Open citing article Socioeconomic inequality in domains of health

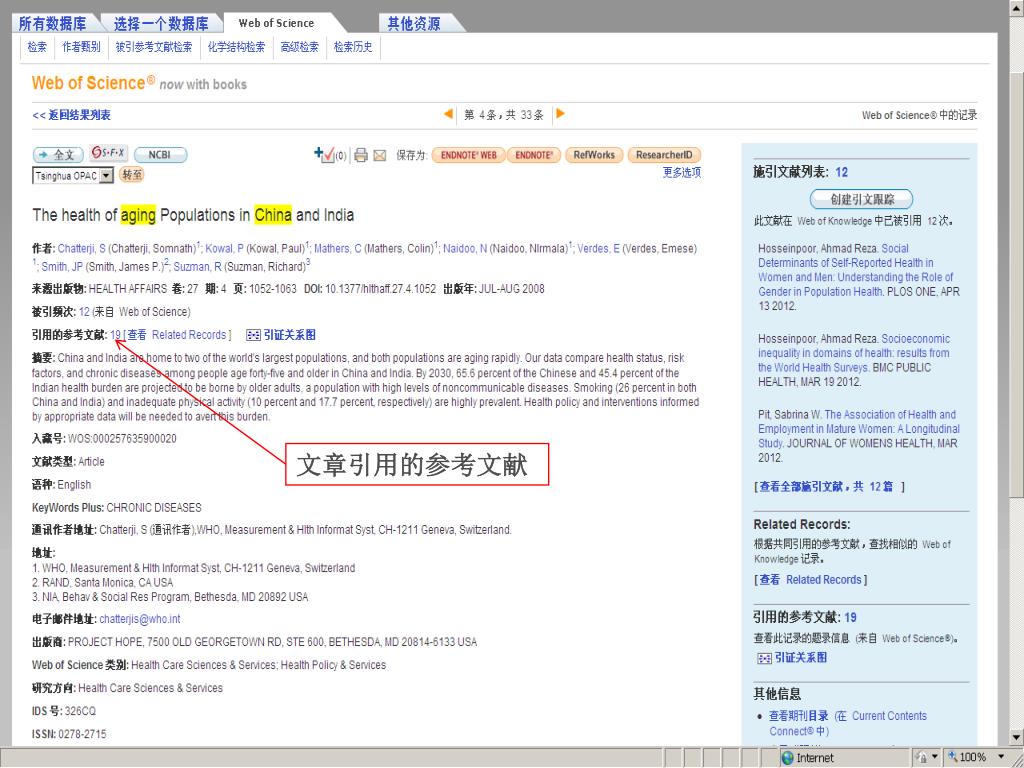tap(854, 353)
